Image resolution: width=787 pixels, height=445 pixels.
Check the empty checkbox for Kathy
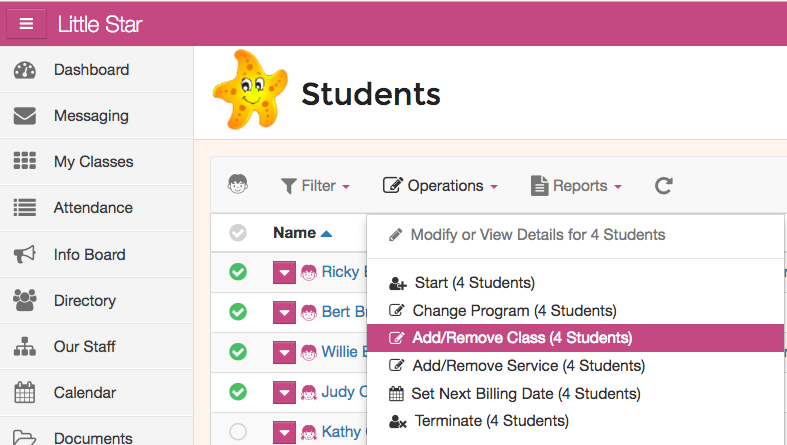click(x=238, y=432)
